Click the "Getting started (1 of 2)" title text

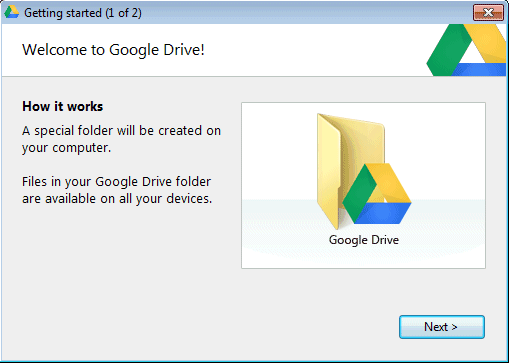83,13
